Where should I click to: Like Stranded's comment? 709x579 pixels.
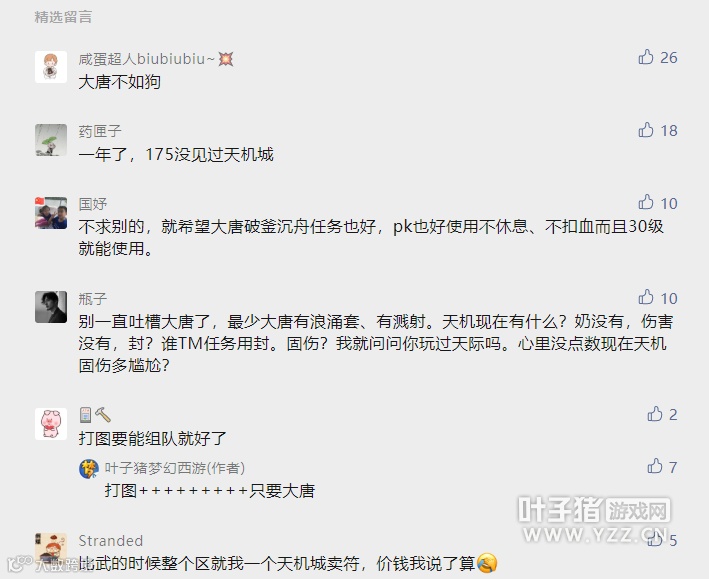click(x=655, y=539)
